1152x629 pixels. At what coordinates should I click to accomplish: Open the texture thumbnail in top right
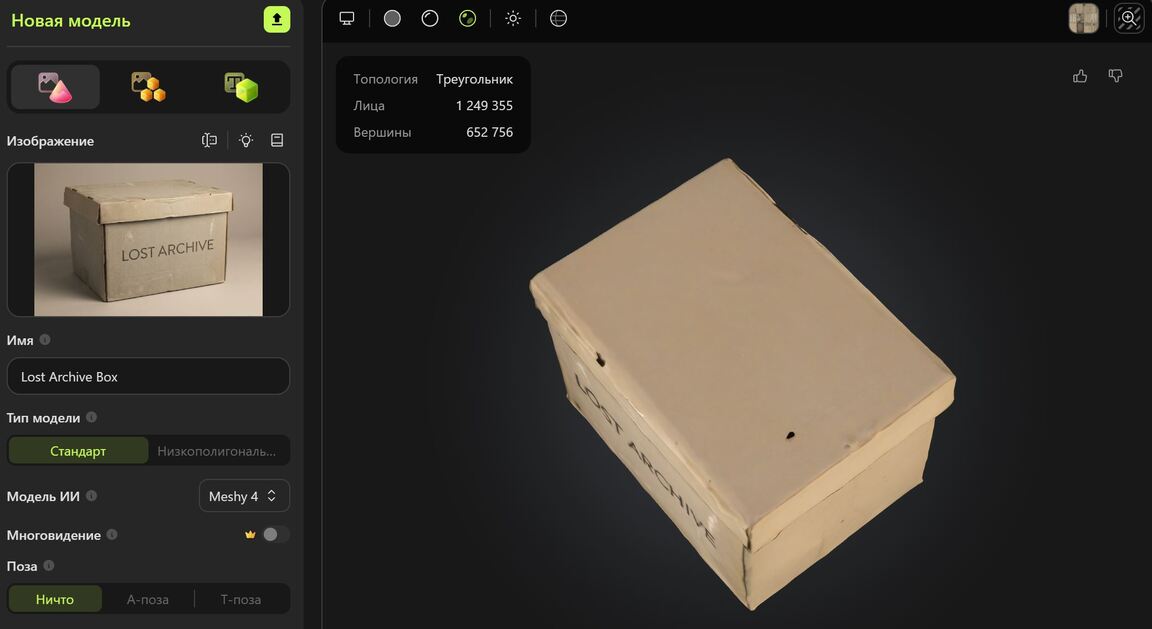(x=1084, y=18)
